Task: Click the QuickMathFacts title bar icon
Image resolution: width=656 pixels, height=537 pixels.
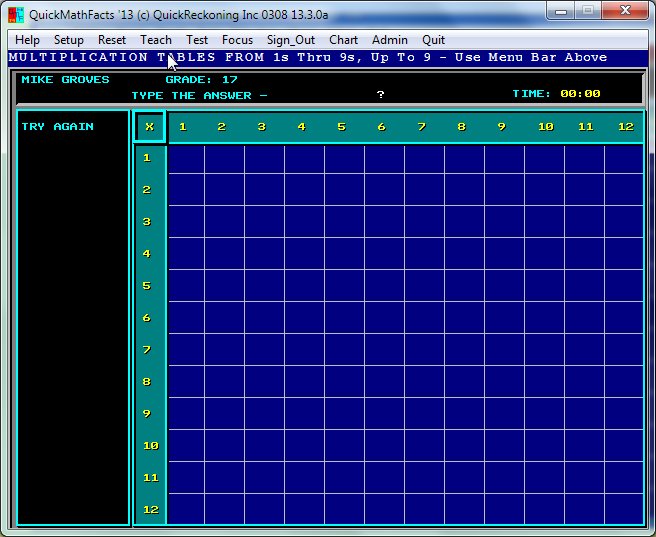Action: pyautogui.click(x=16, y=14)
